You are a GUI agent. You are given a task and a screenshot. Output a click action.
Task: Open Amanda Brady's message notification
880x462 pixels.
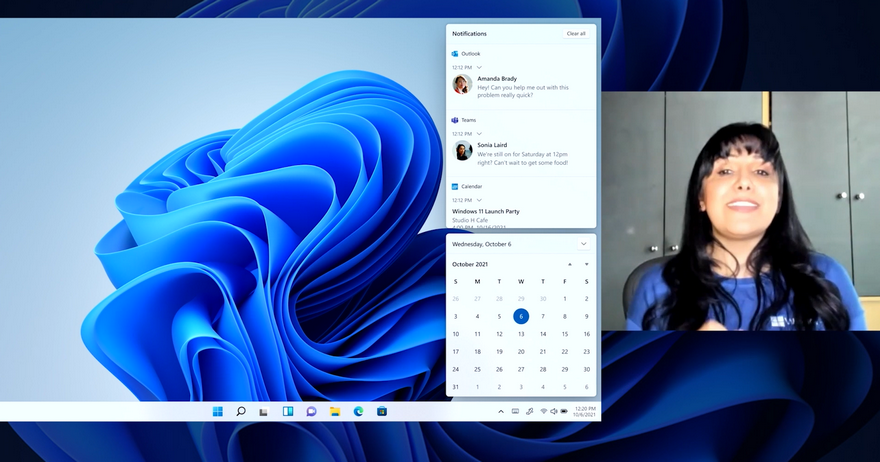coord(521,87)
